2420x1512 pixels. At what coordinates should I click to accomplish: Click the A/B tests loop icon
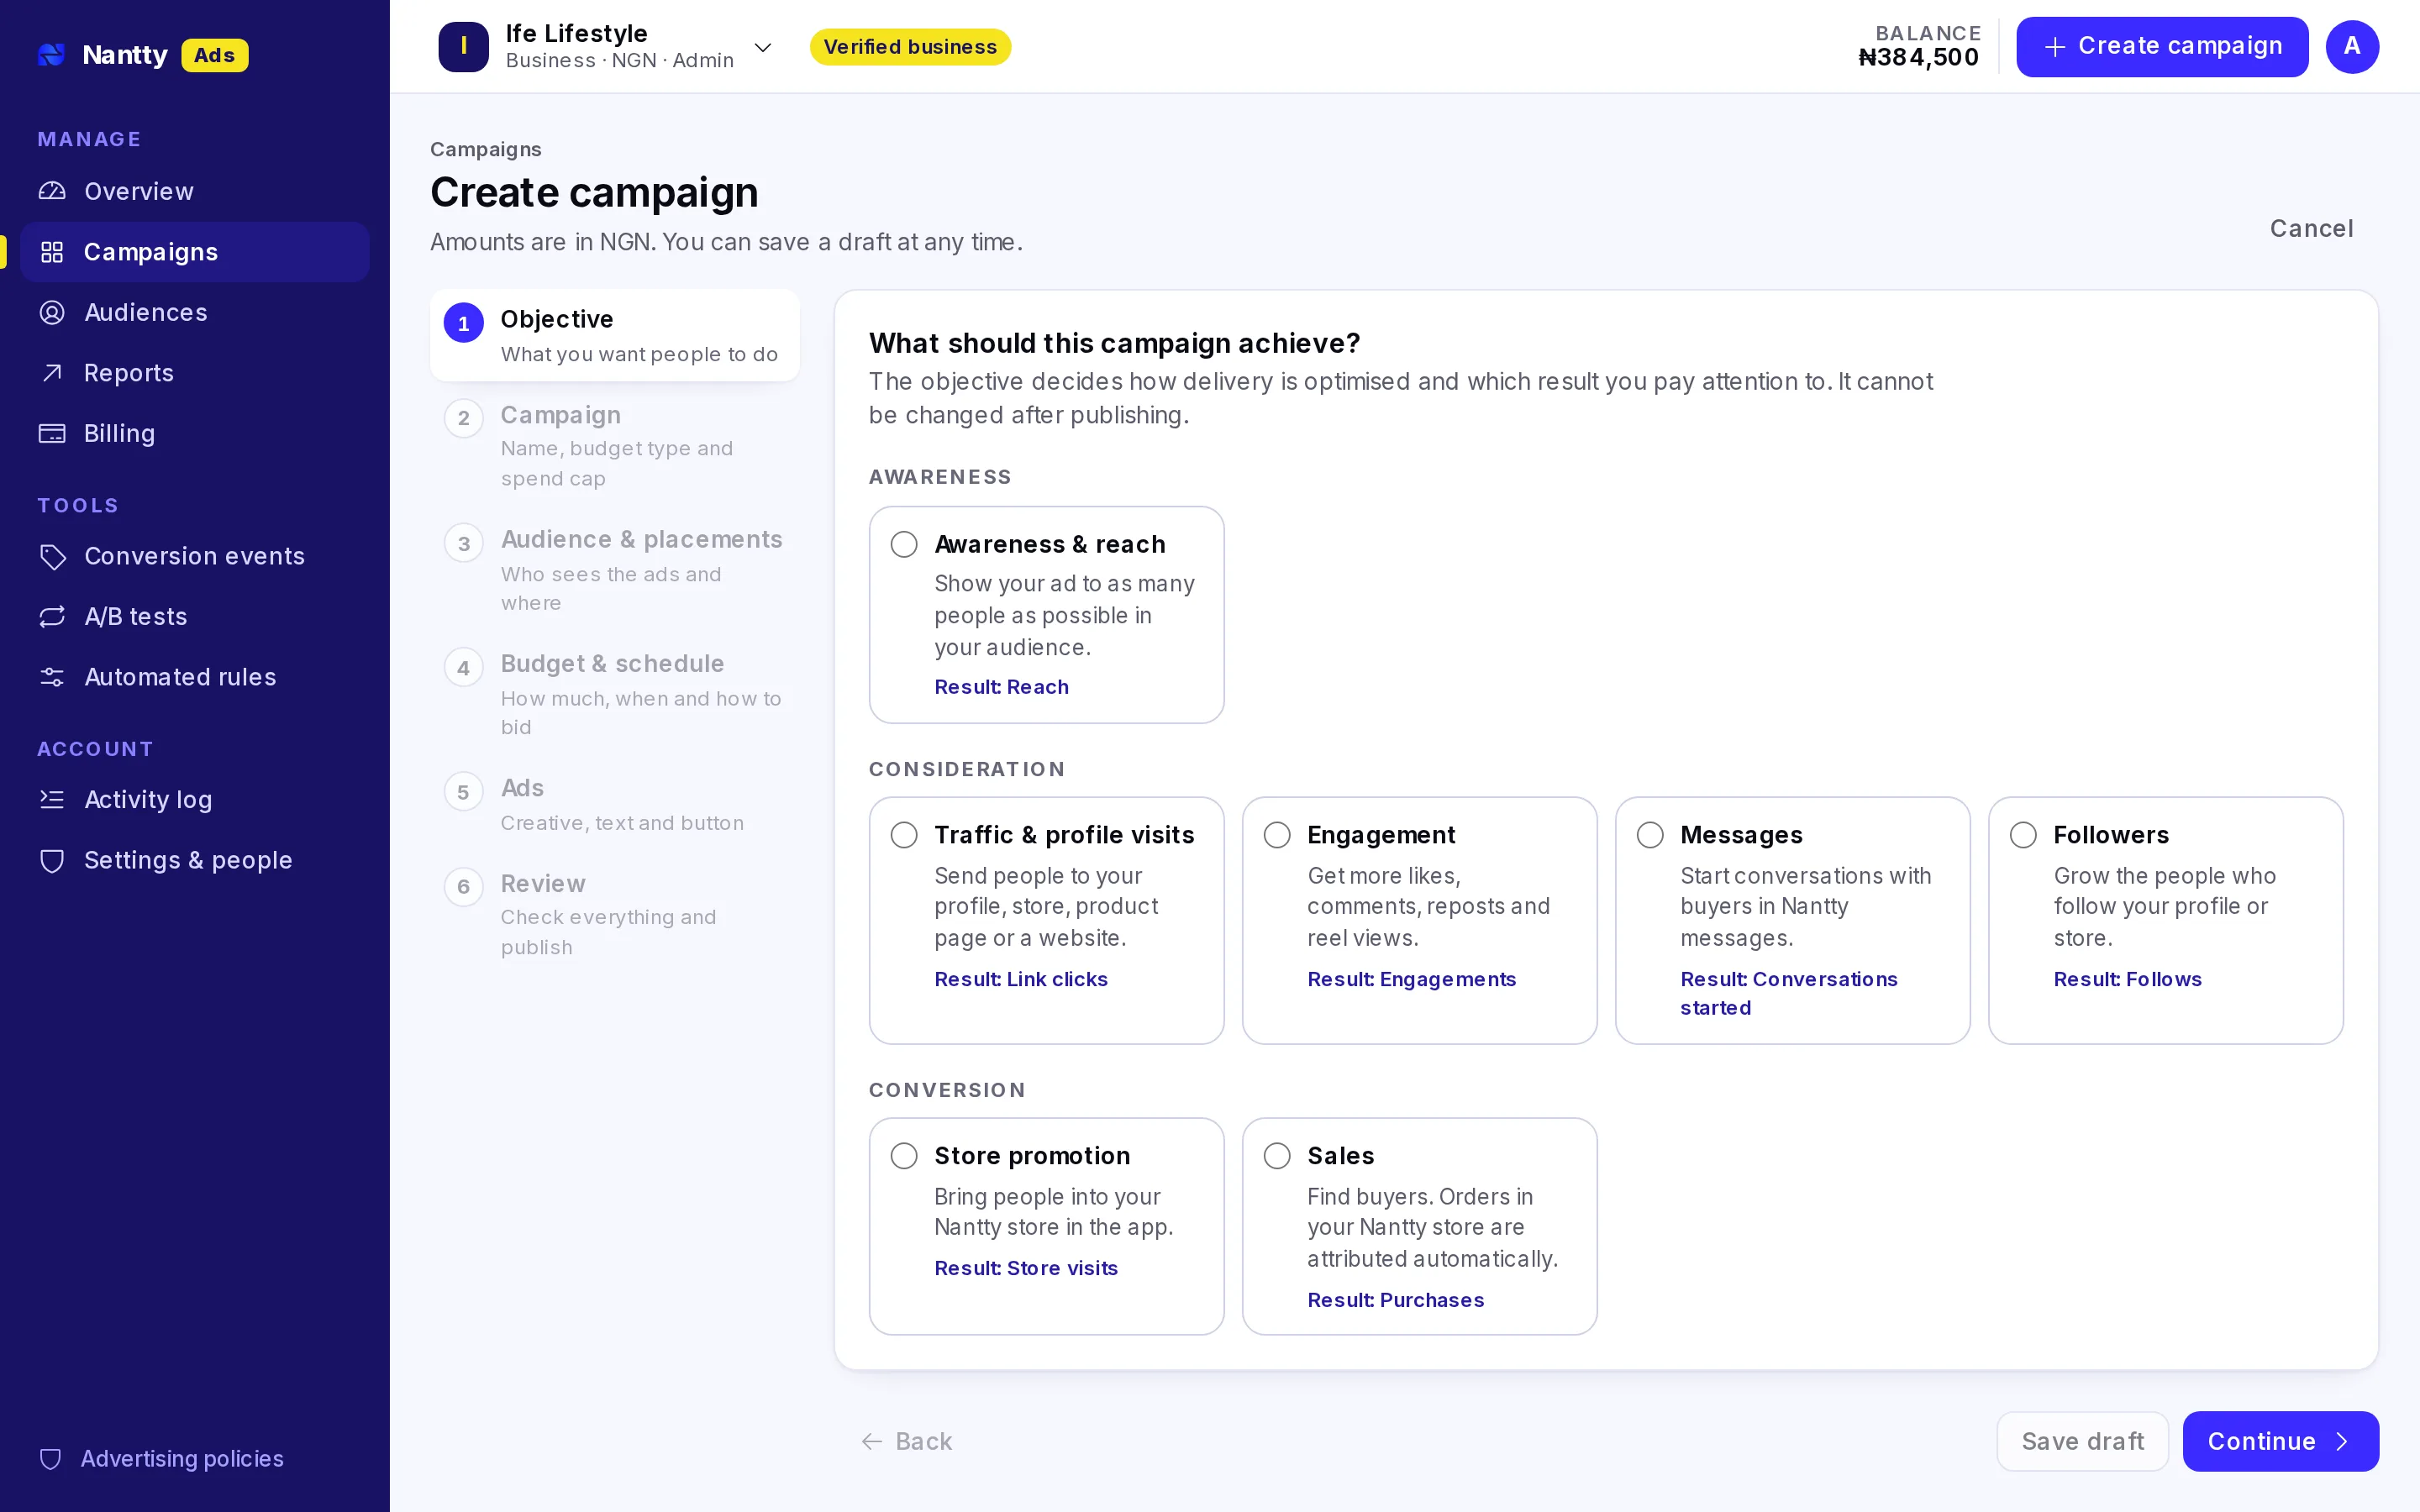click(52, 616)
